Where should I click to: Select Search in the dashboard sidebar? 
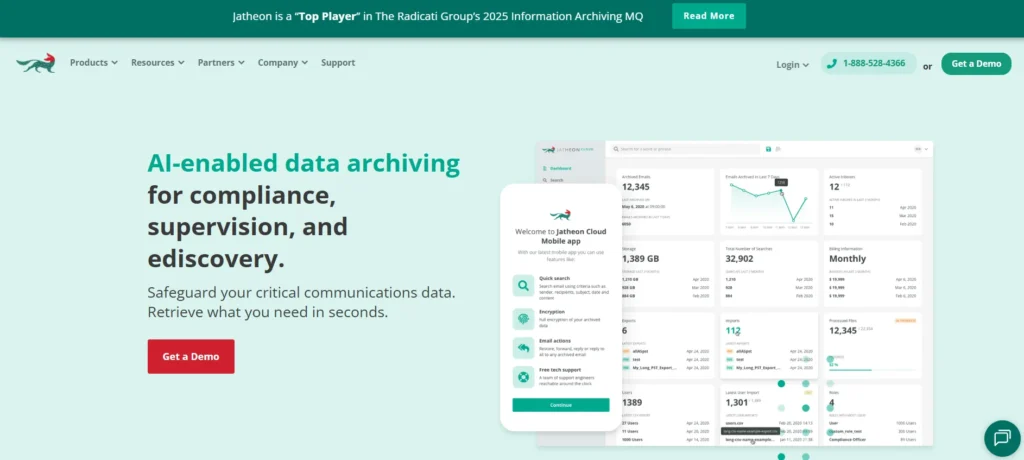pos(556,180)
